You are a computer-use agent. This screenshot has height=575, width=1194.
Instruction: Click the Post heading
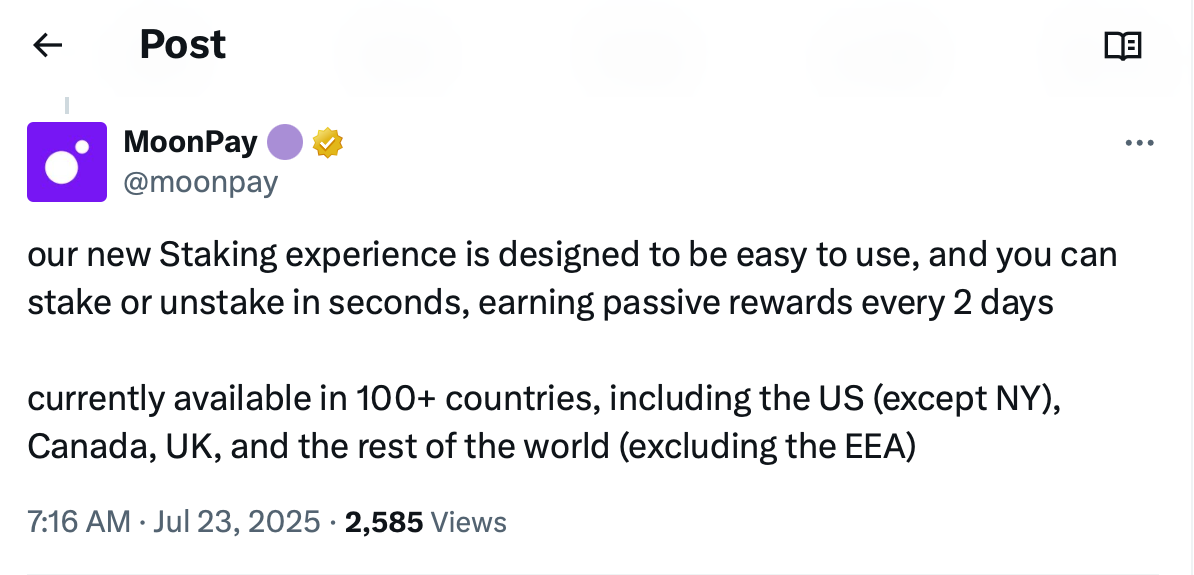click(183, 44)
